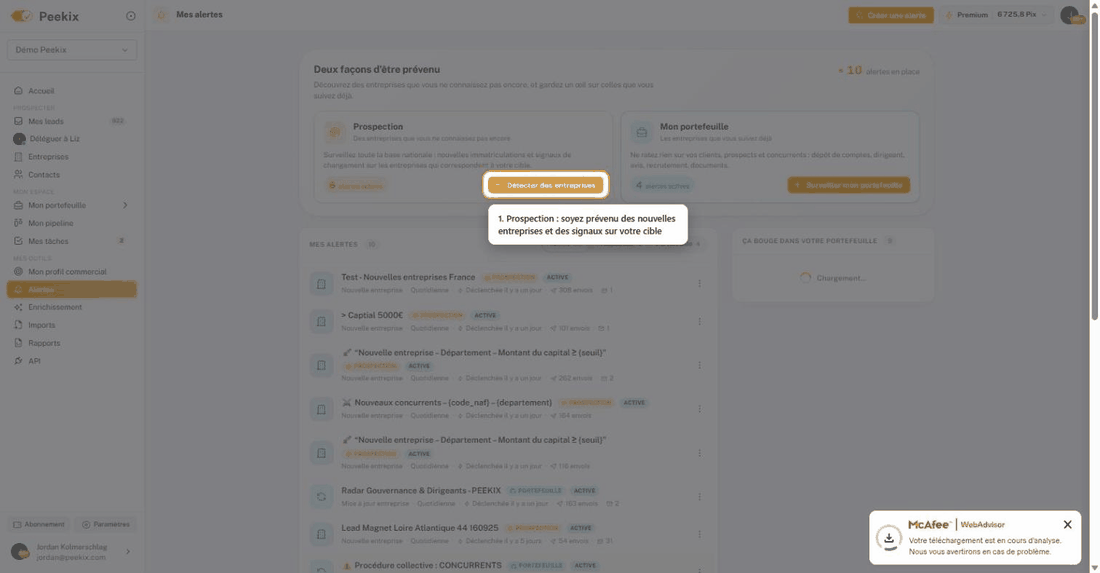The width and height of the screenshot is (1100, 573).
Task: Click the building icon of > Captial 5000€ alert
Action: (321, 321)
